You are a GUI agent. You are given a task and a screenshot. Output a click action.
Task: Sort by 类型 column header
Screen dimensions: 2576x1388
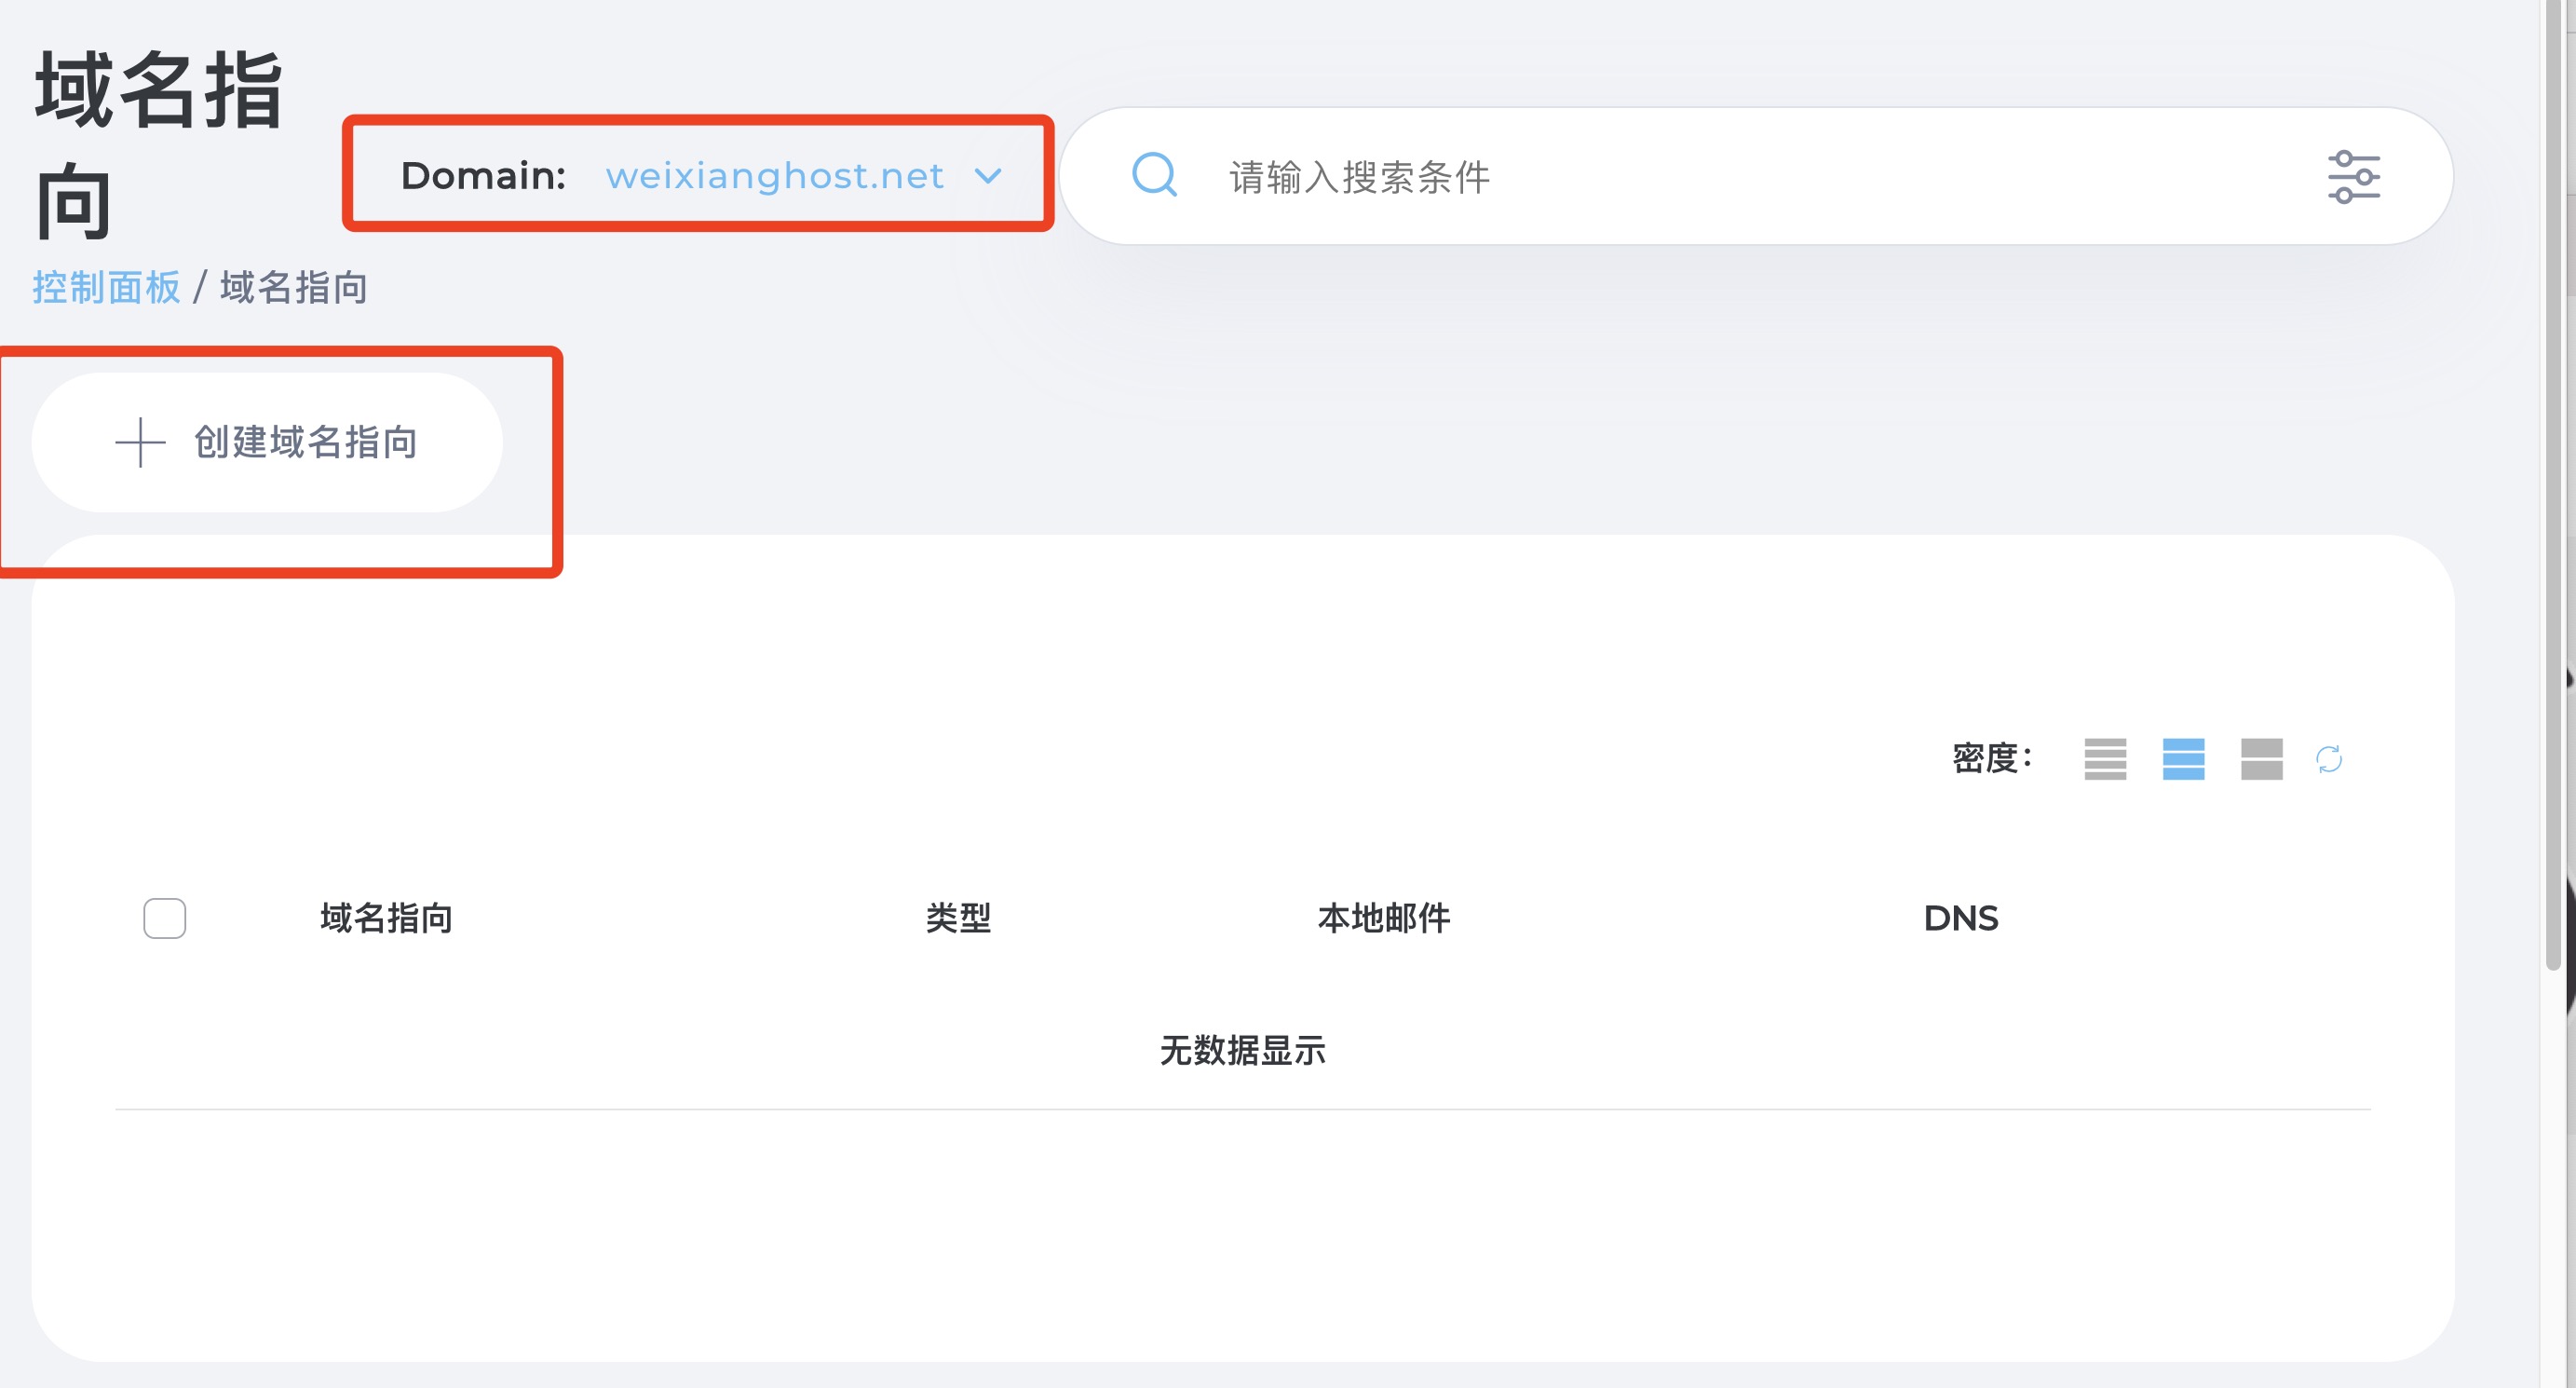click(x=957, y=918)
